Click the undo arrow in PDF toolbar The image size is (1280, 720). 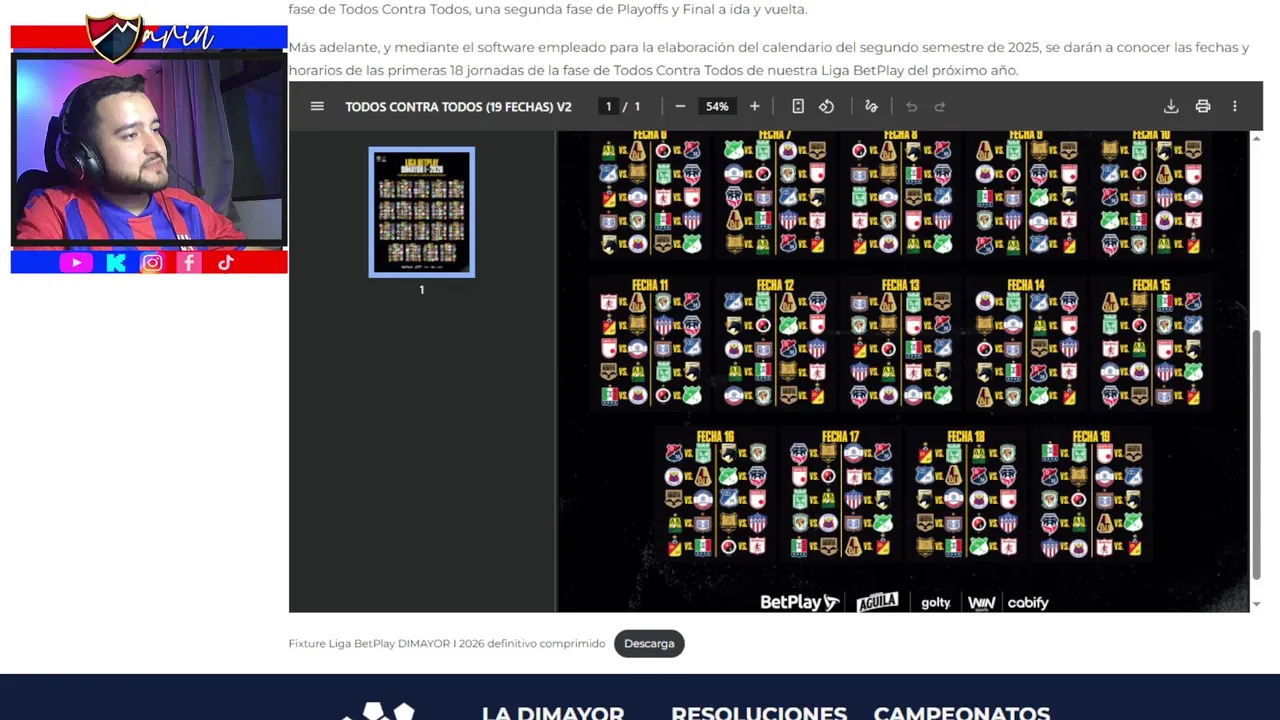click(911, 106)
